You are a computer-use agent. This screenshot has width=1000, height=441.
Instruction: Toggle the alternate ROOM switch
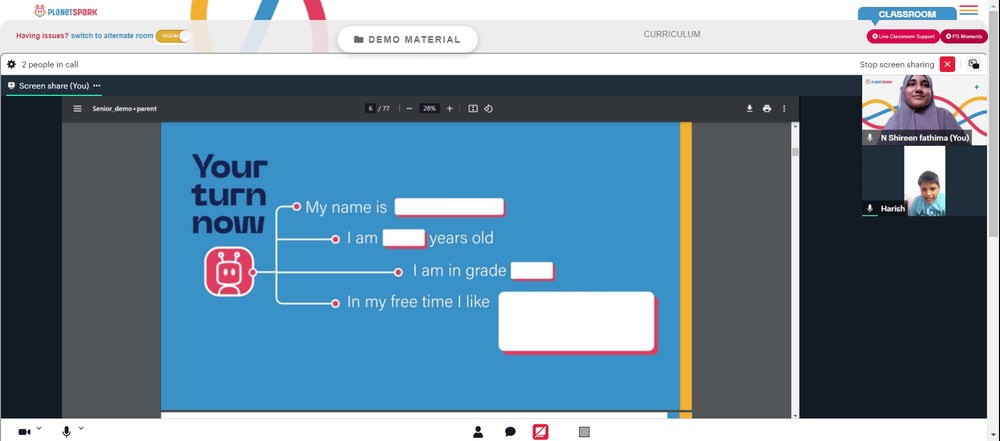tap(173, 36)
